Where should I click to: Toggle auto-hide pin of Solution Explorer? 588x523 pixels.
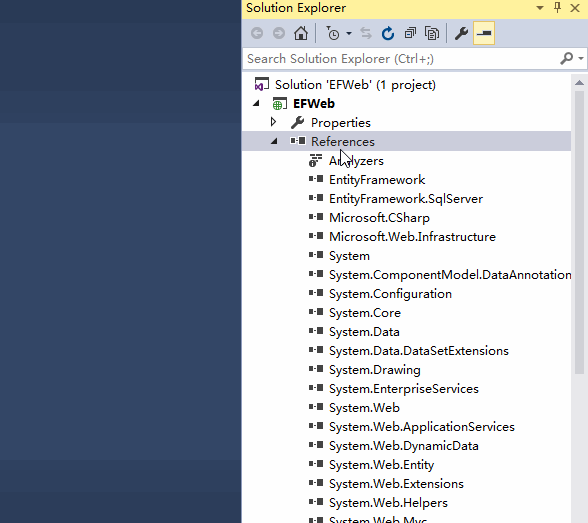[x=558, y=8]
